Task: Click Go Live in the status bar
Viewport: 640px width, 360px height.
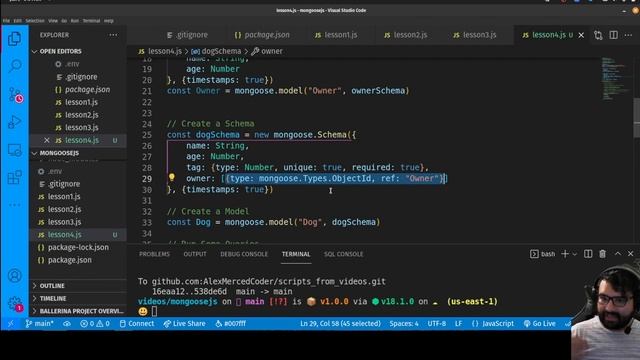Action: [539, 323]
